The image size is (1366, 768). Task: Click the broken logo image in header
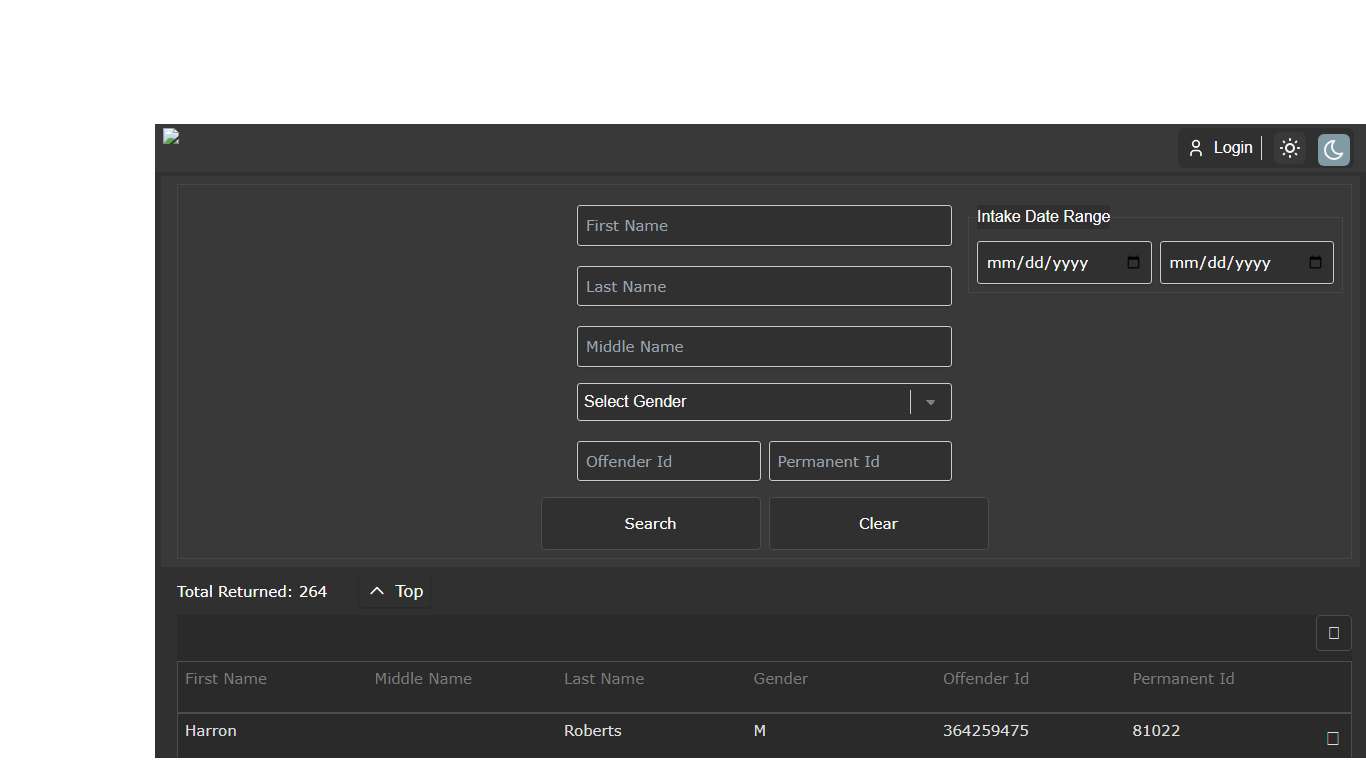(171, 137)
